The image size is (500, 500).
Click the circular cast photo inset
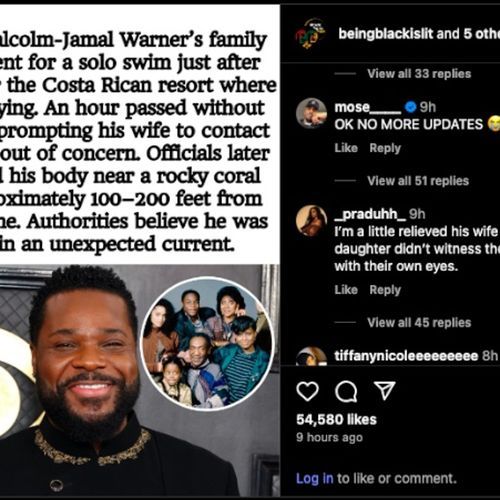207,343
